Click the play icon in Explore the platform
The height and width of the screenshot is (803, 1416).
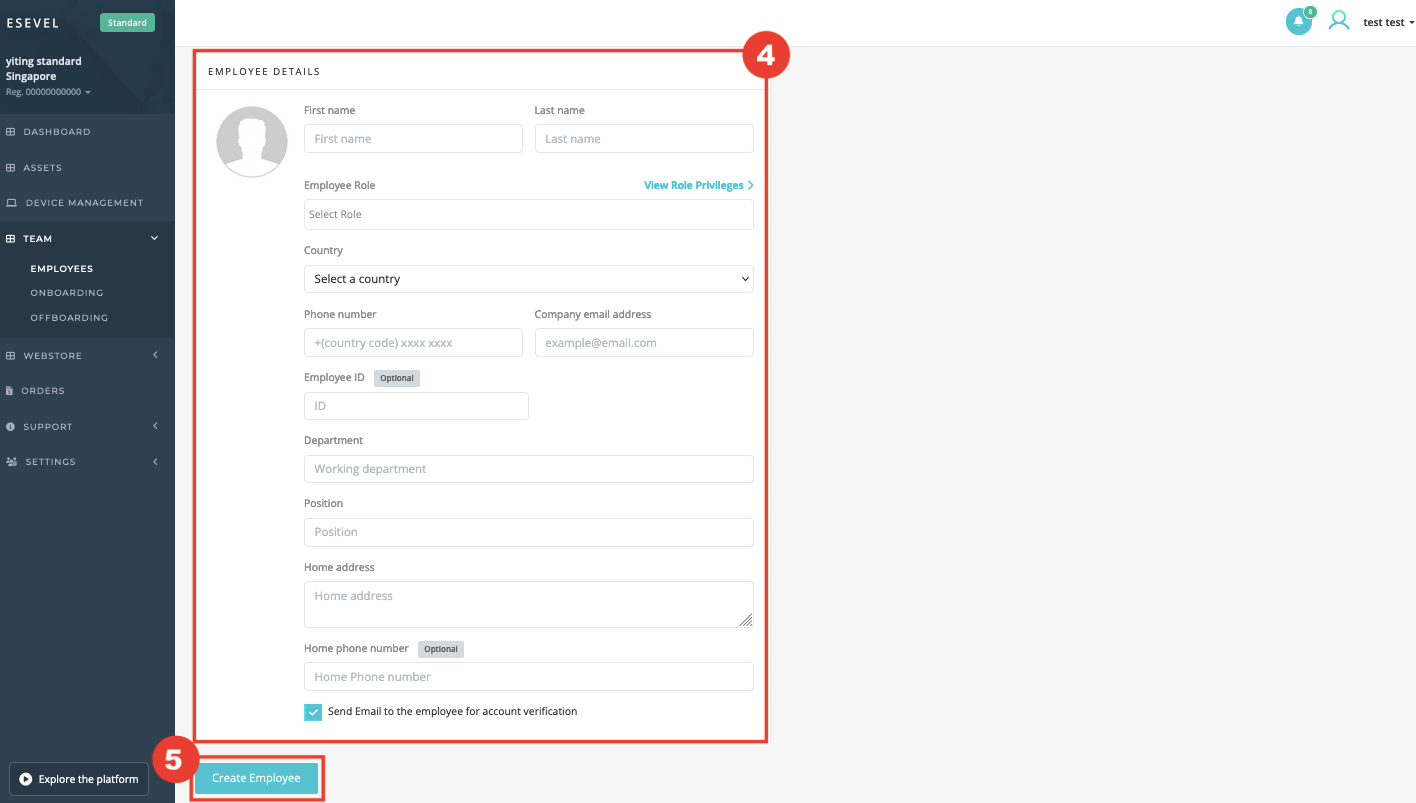pos(26,779)
